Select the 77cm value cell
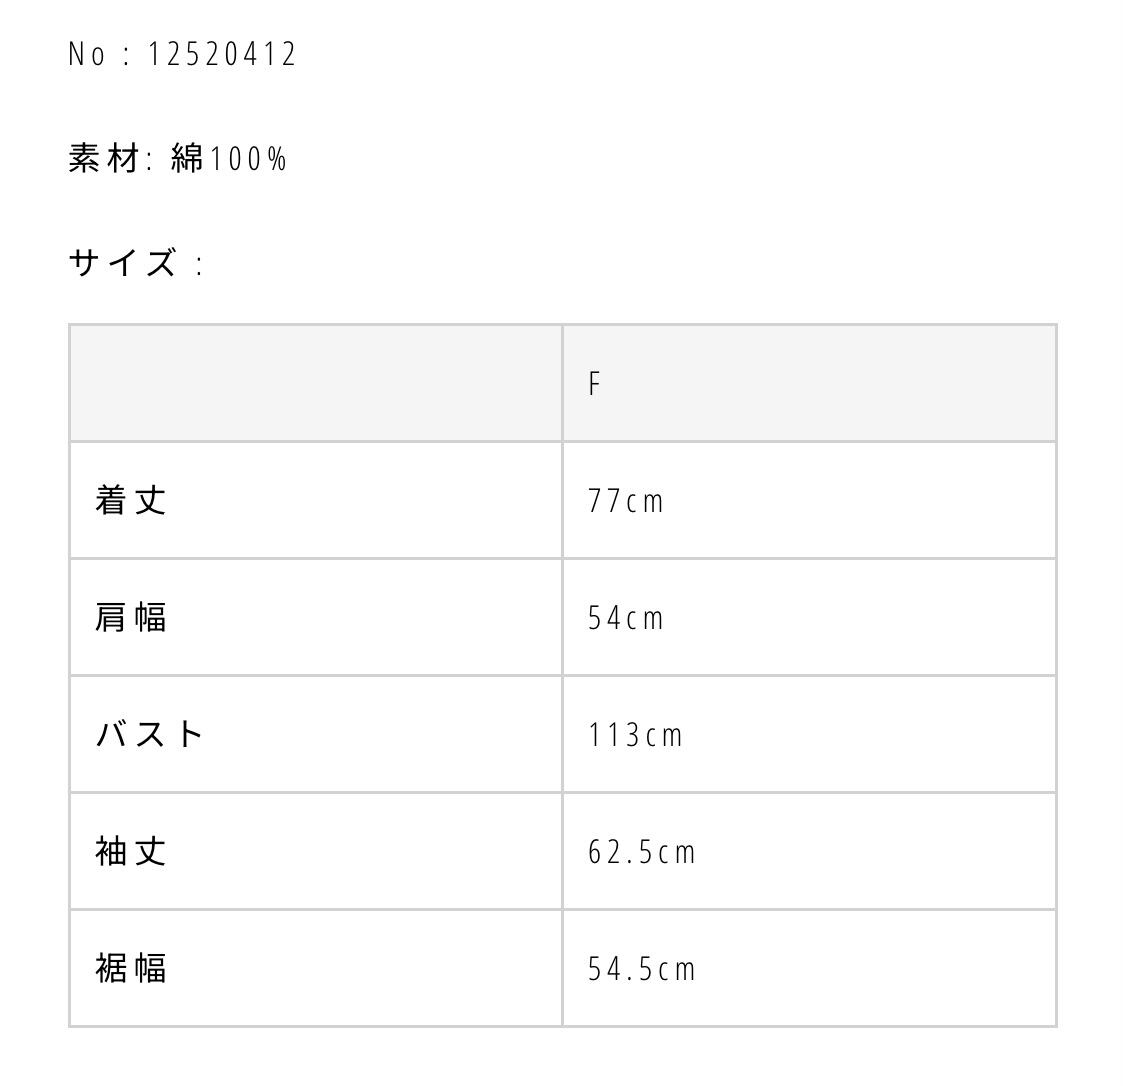 click(x=626, y=501)
